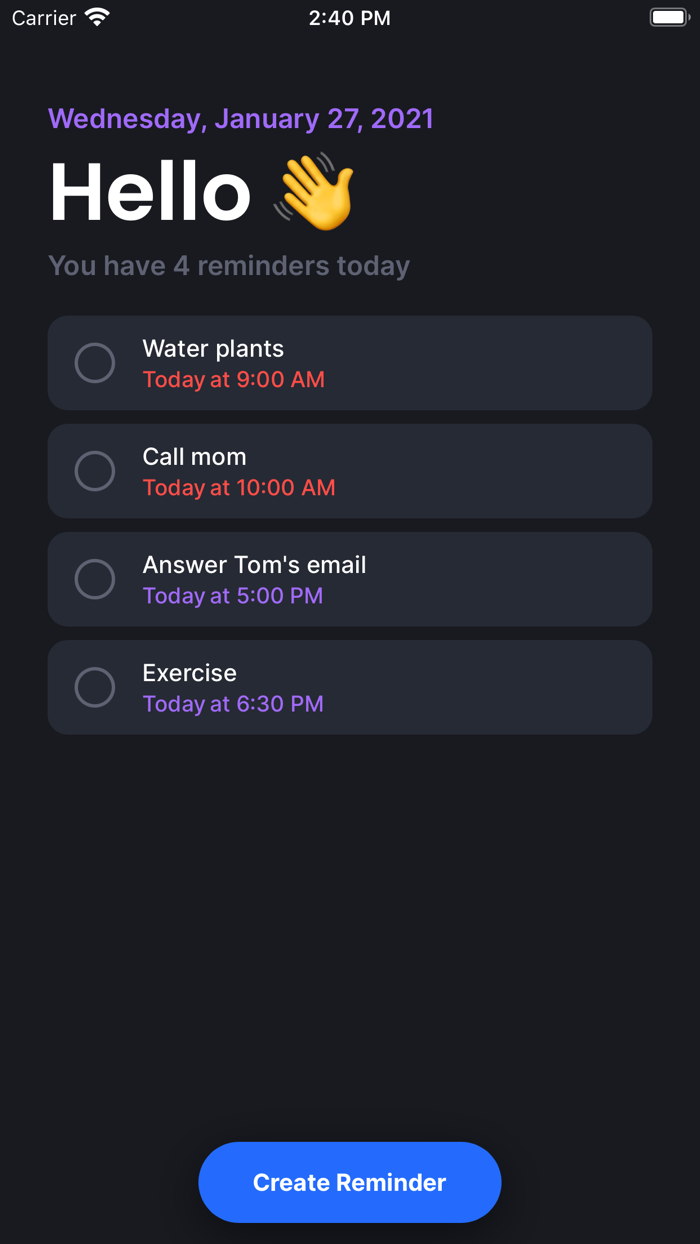
Task: Tap the battery icon in status bar
Action: [x=669, y=18]
